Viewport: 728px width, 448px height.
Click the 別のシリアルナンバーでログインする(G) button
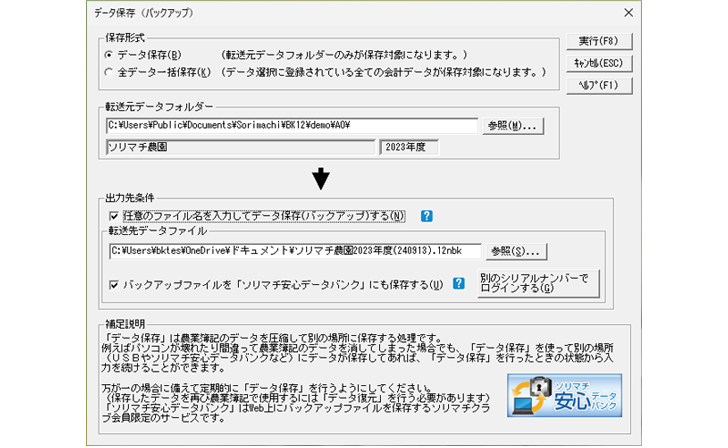click(538, 283)
